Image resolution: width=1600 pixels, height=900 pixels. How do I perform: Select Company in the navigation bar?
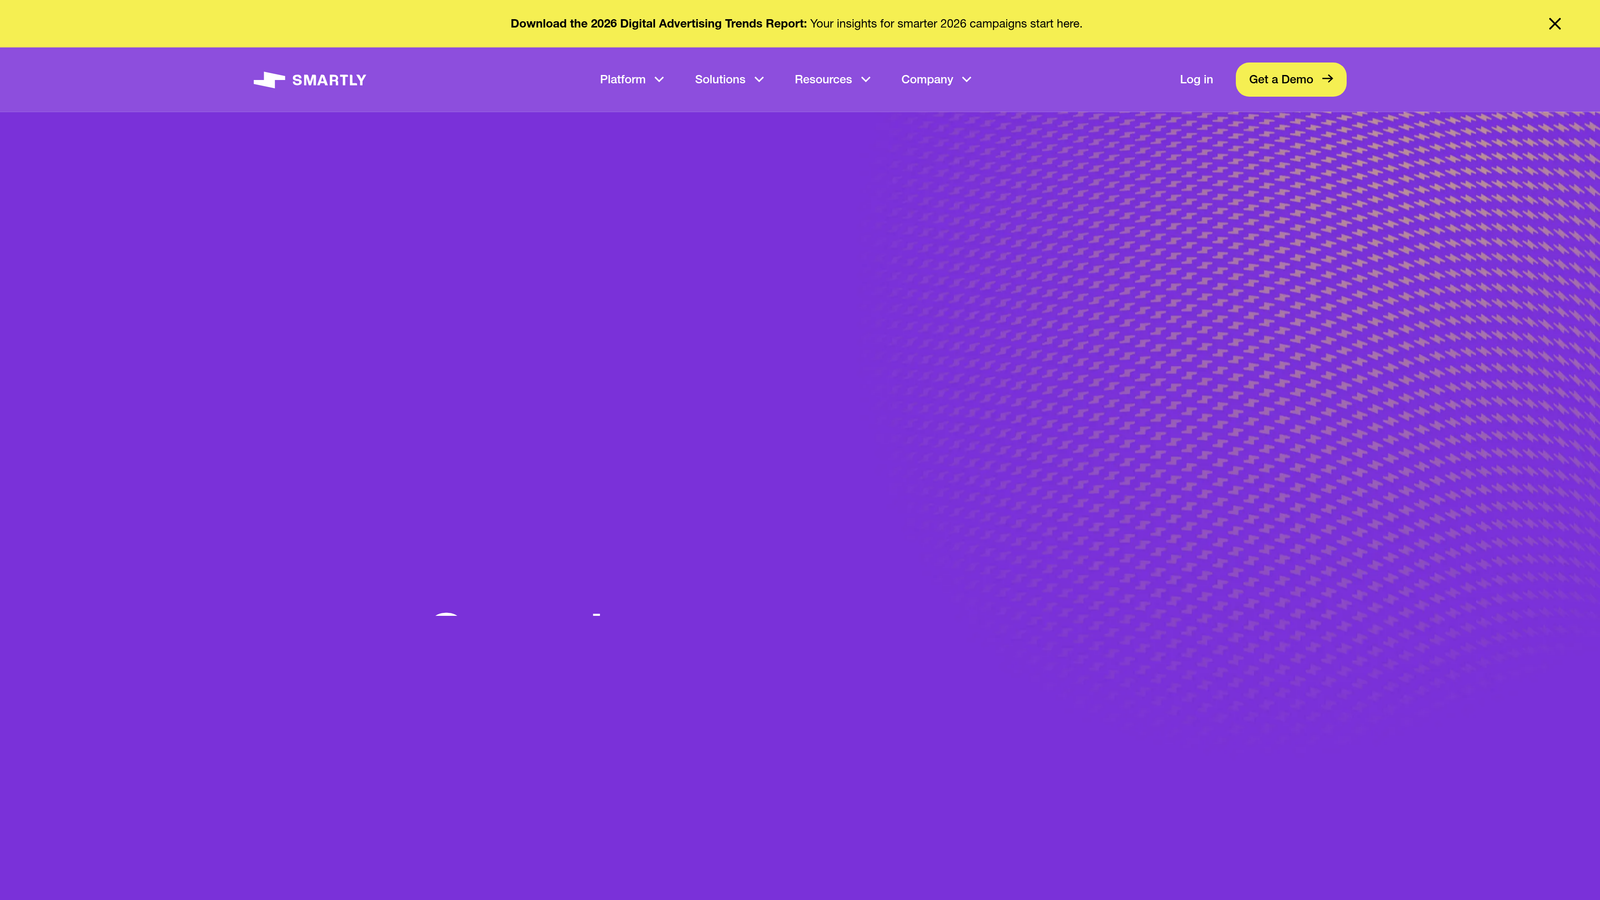tap(926, 79)
